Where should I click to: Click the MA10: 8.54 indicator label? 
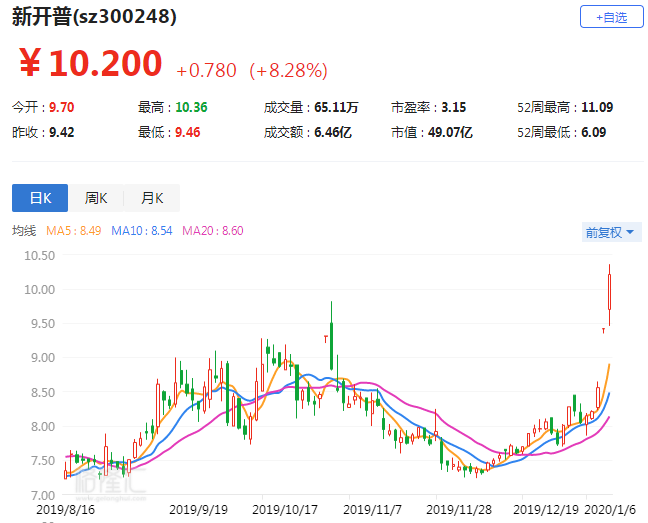point(141,231)
